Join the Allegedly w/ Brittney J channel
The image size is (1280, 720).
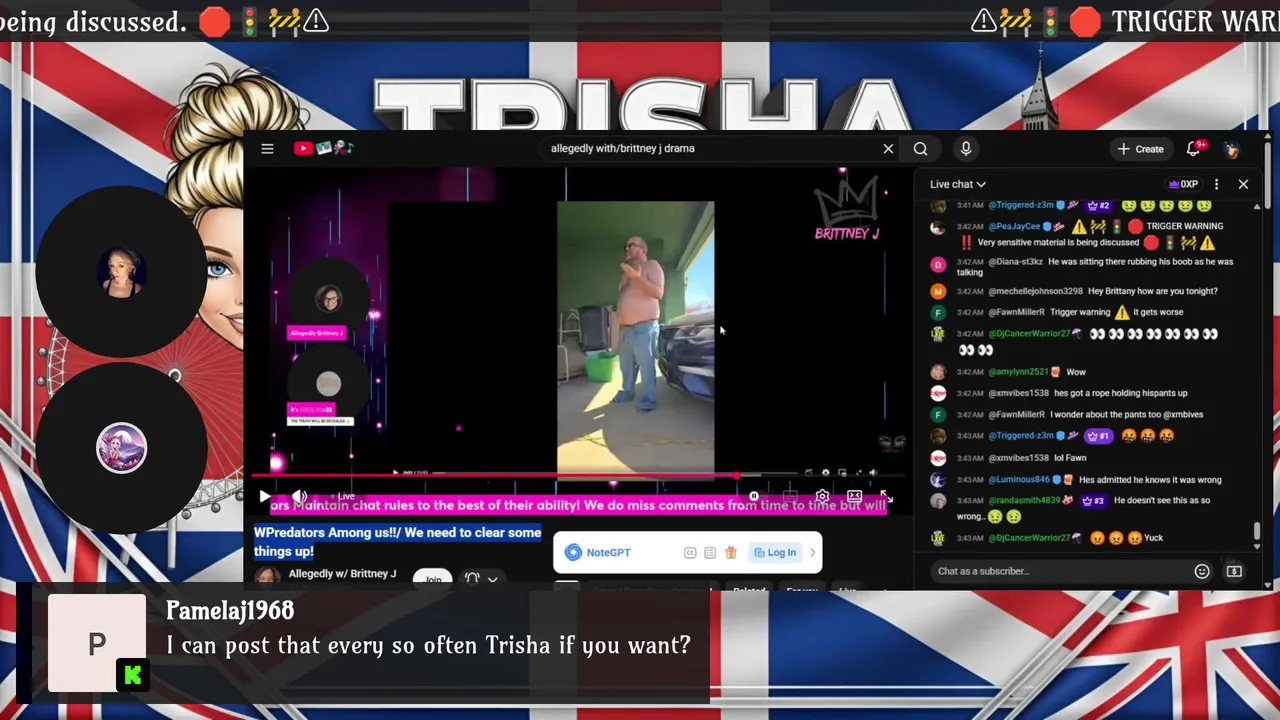pos(433,580)
